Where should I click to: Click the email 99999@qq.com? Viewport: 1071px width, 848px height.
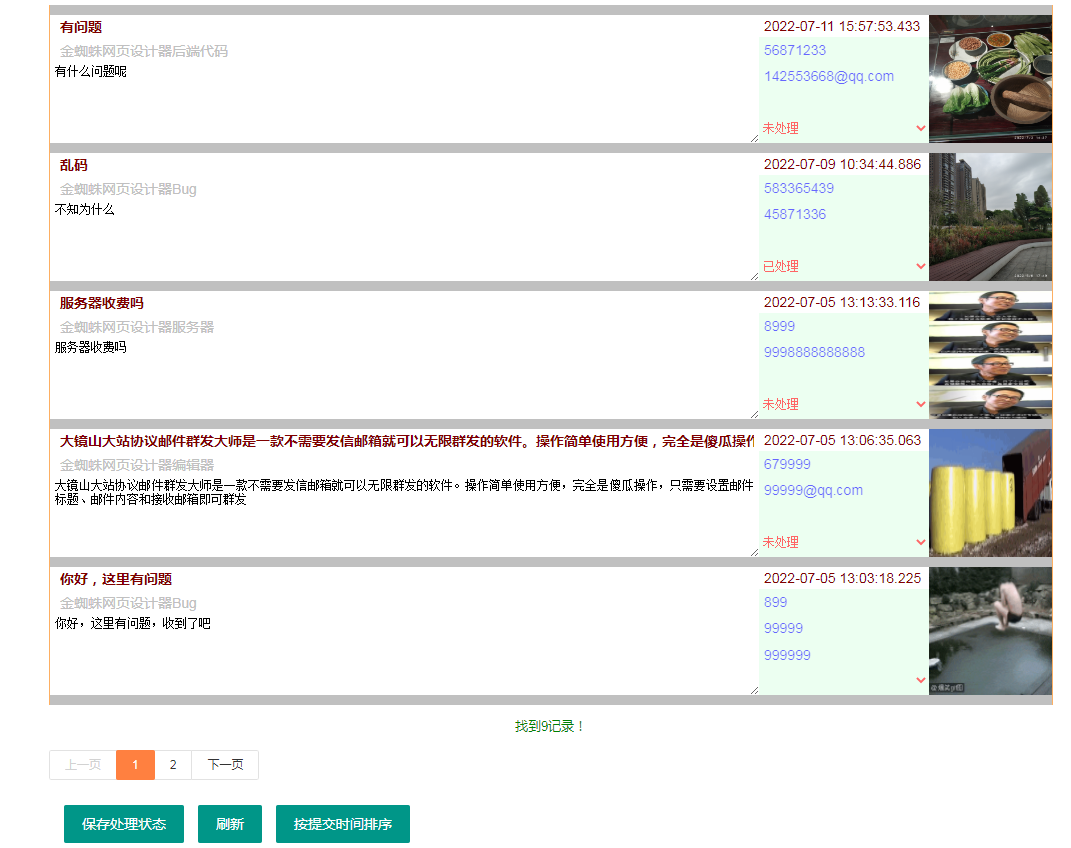pos(813,490)
